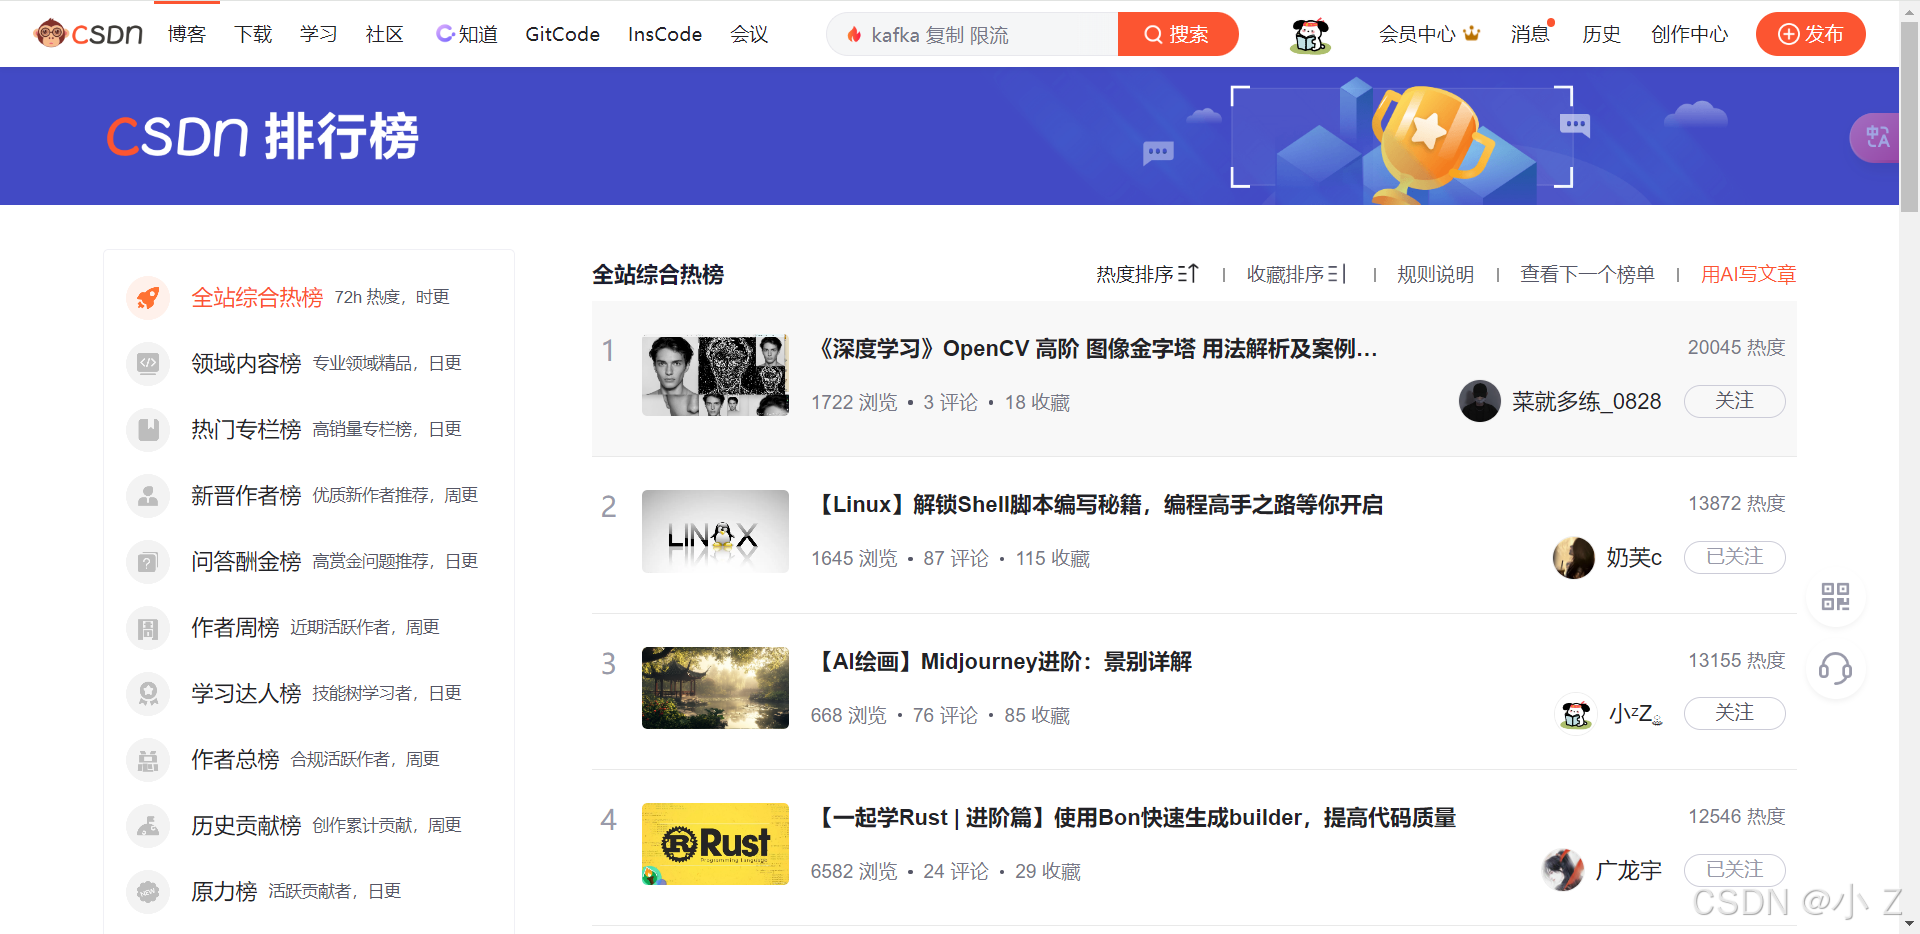Click the question icon beside 问答酬金榜
This screenshot has width=1920, height=934.
(148, 562)
